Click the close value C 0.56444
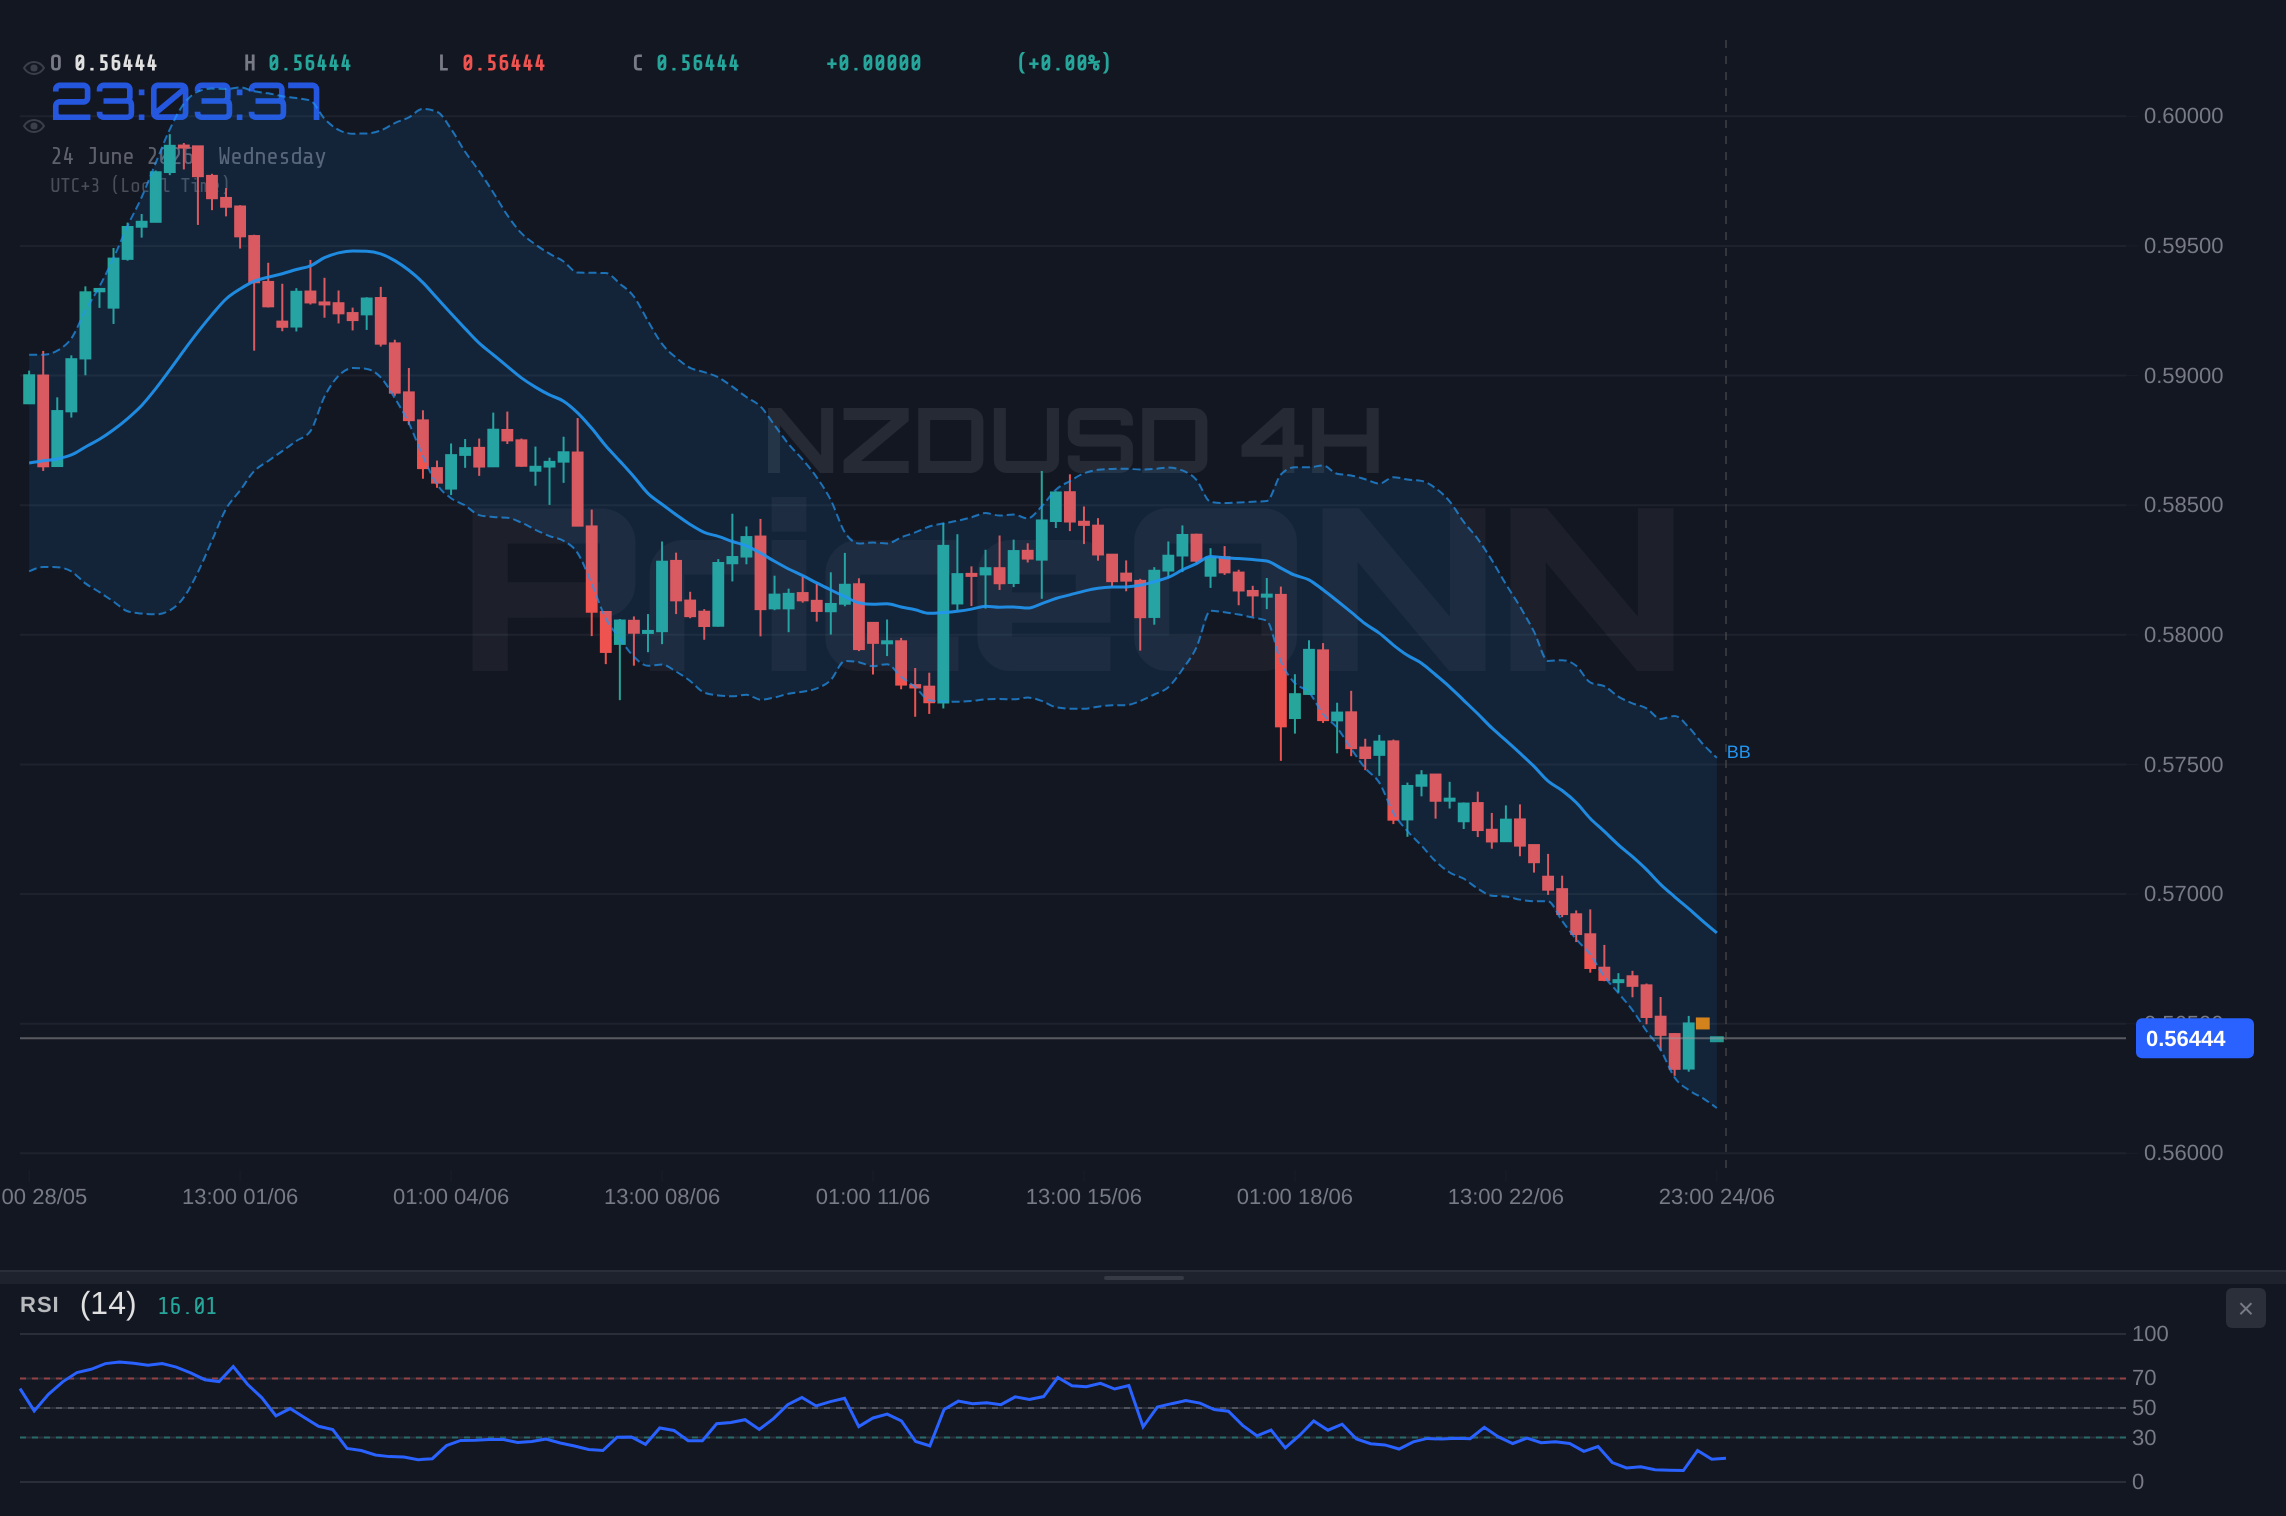The image size is (2286, 1516). [x=686, y=63]
